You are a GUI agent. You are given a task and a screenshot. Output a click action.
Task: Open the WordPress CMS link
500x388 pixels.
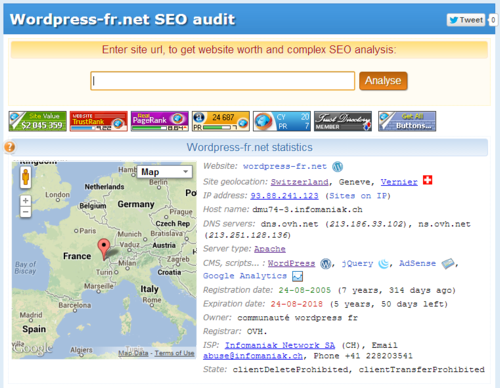291,263
